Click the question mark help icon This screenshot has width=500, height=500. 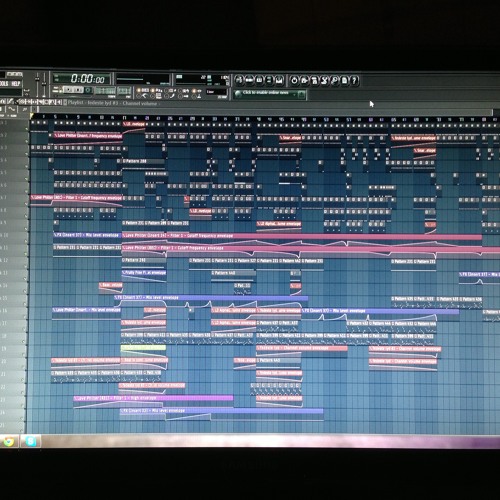(354, 80)
